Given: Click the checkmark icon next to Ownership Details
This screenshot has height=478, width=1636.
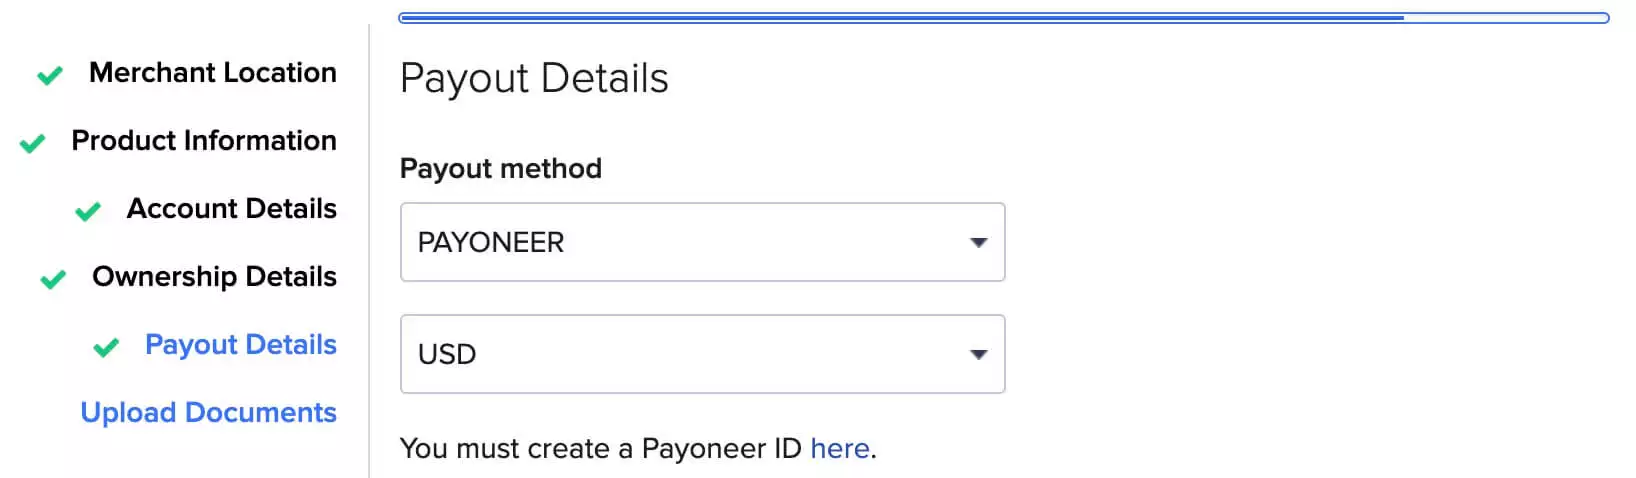Looking at the screenshot, I should coord(53,279).
